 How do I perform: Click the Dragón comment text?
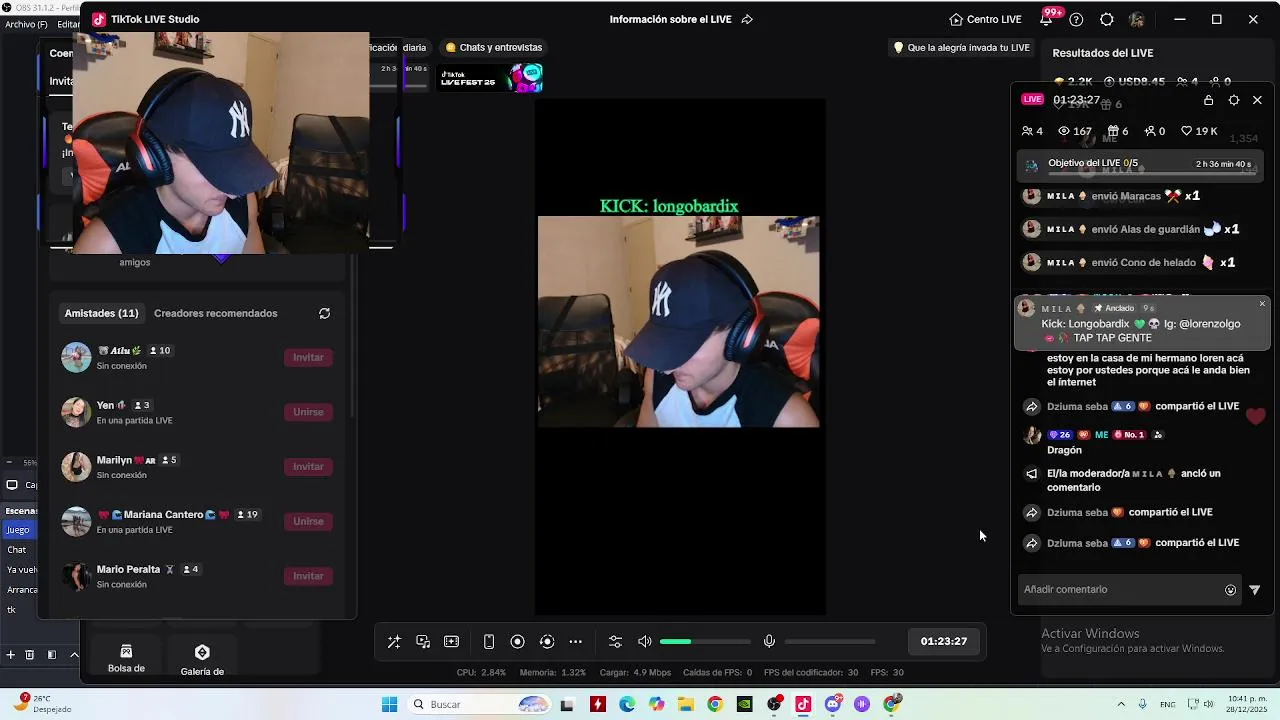[1064, 450]
